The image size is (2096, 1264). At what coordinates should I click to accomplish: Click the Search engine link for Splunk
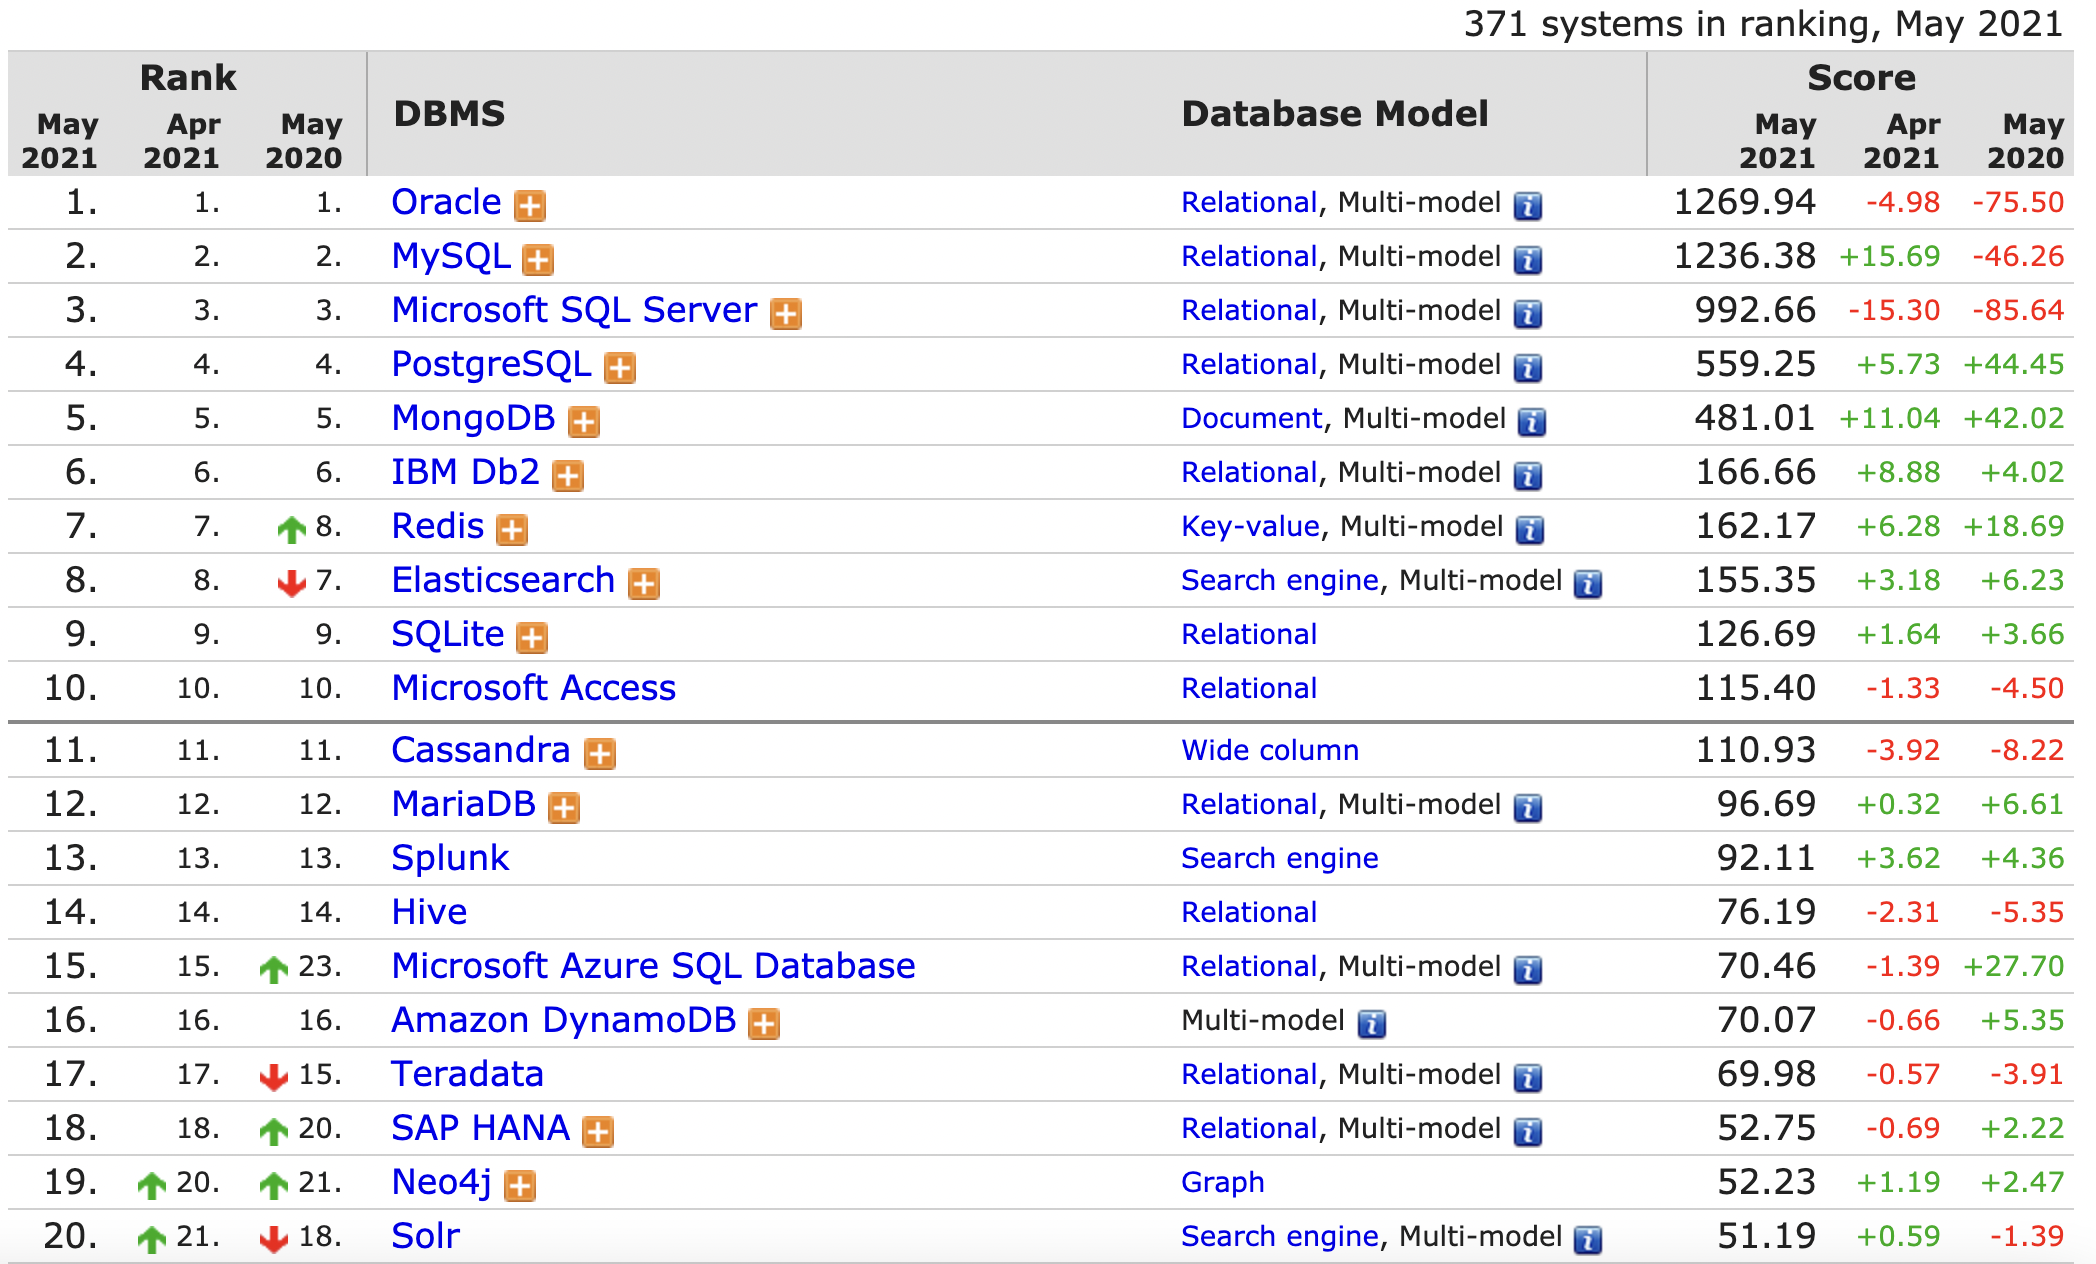[x=1279, y=858]
